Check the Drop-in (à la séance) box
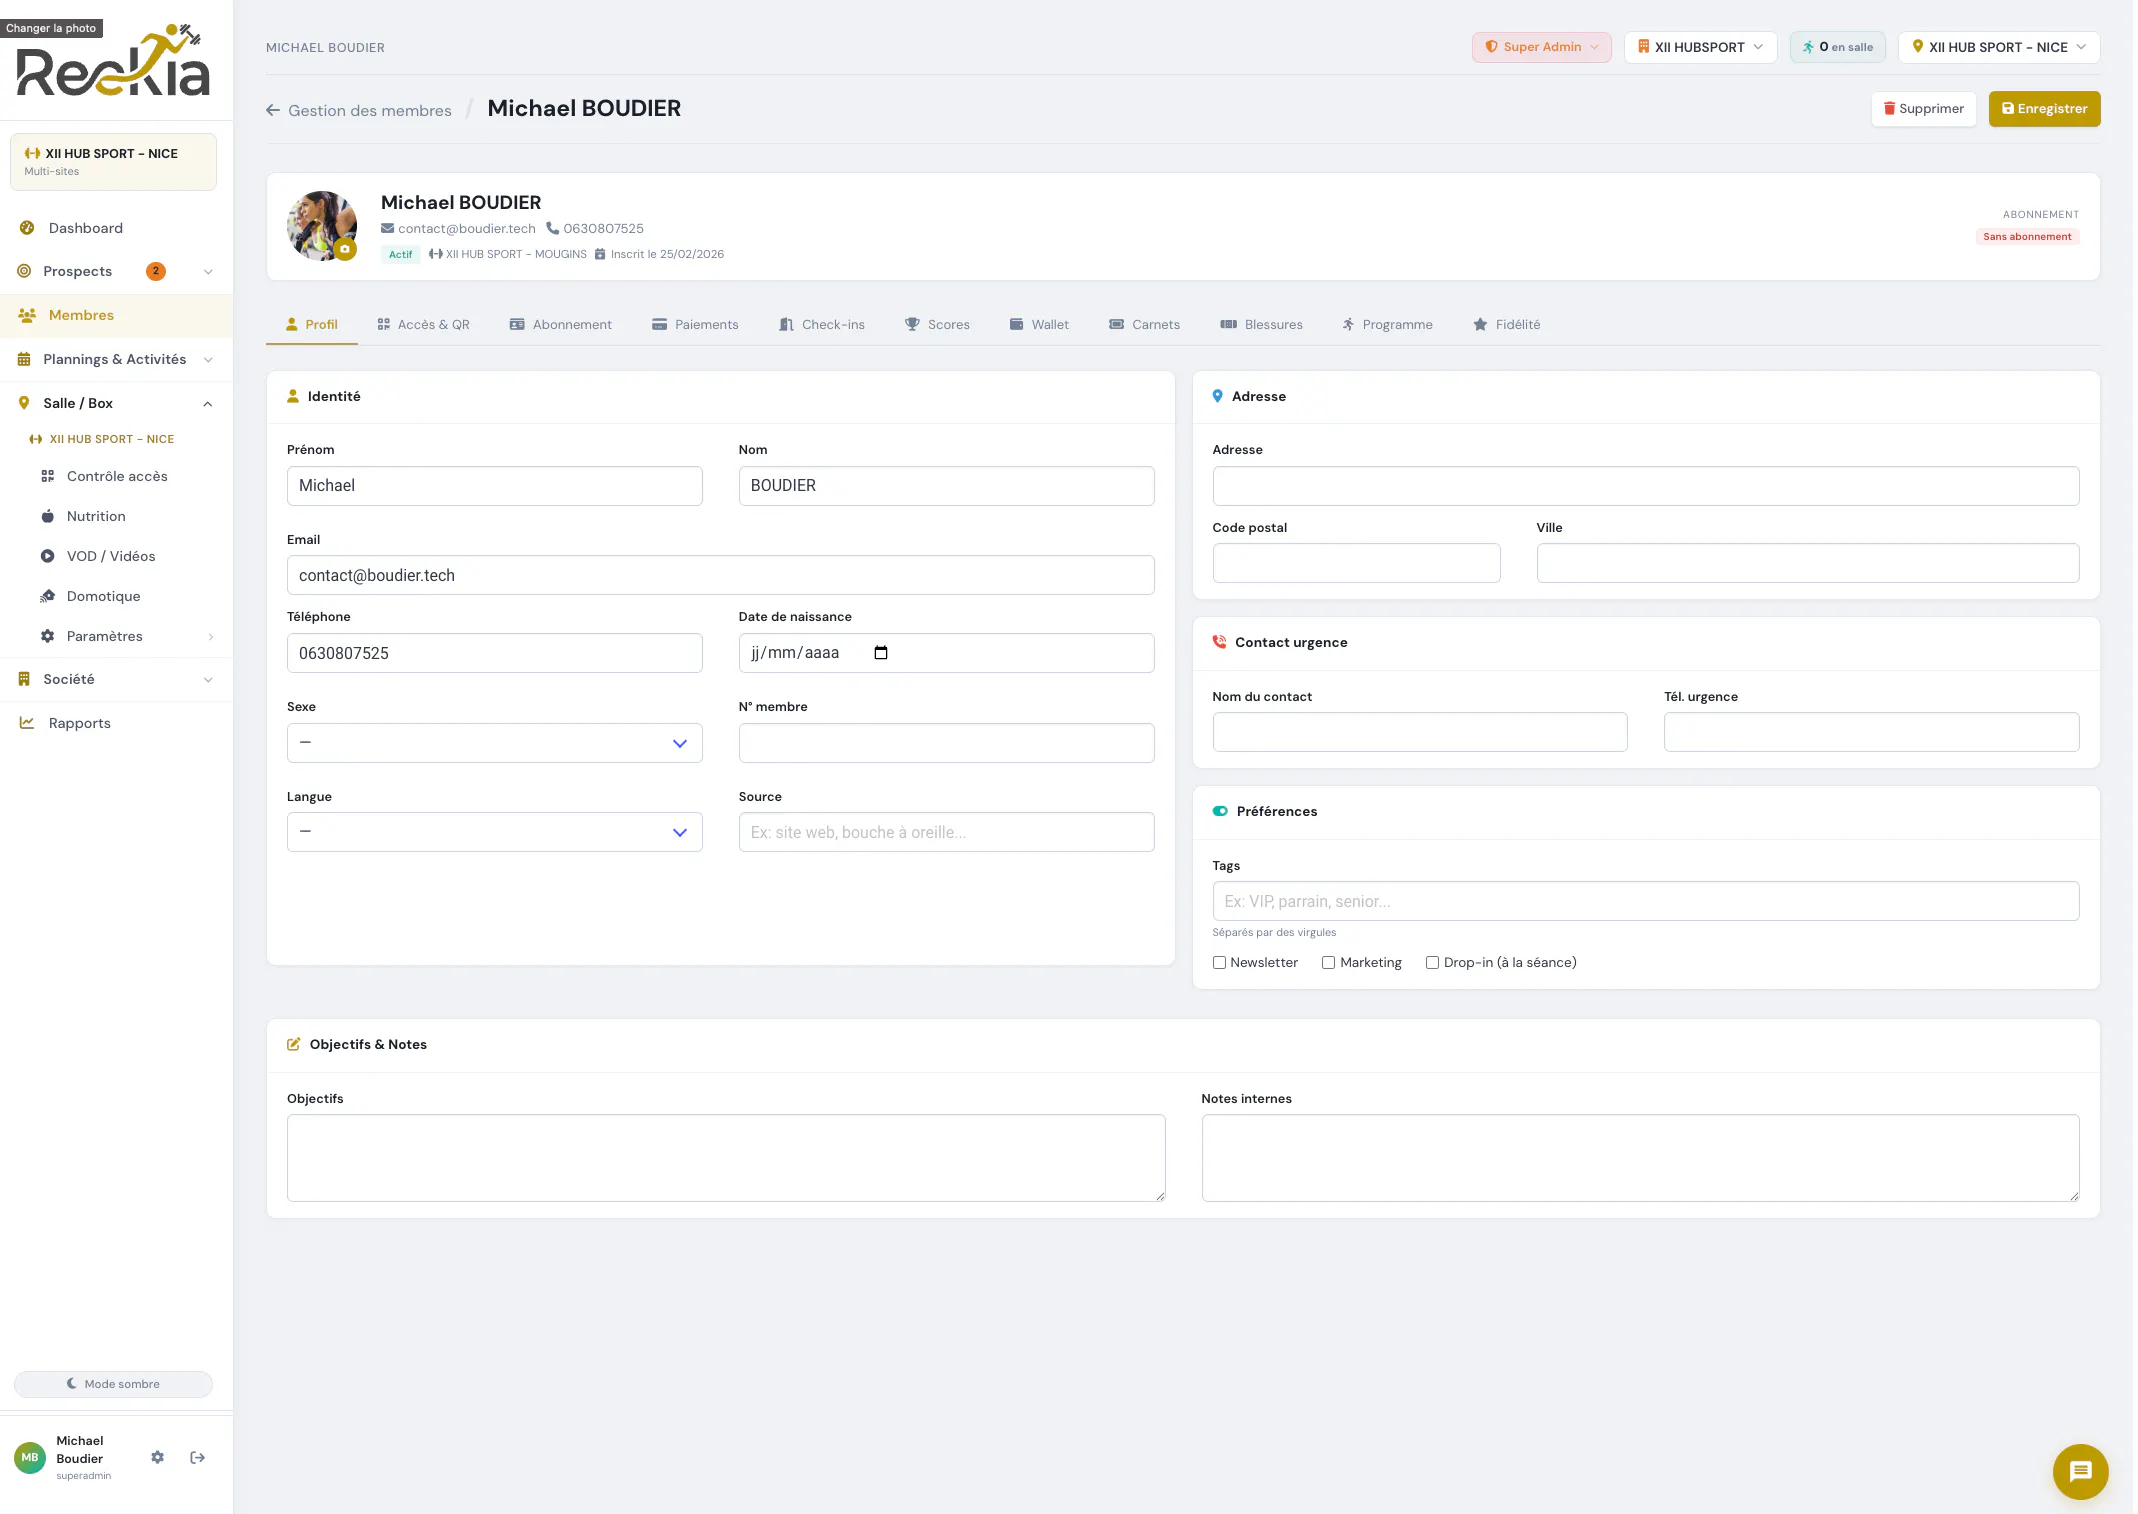 coord(1432,962)
